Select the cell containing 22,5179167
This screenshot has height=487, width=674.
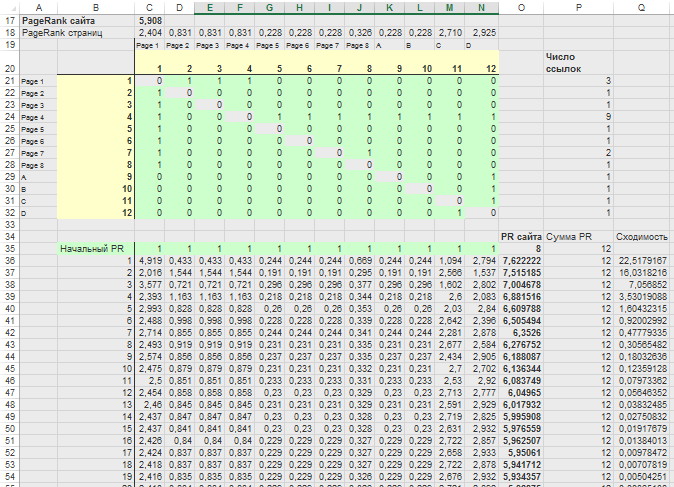point(641,261)
